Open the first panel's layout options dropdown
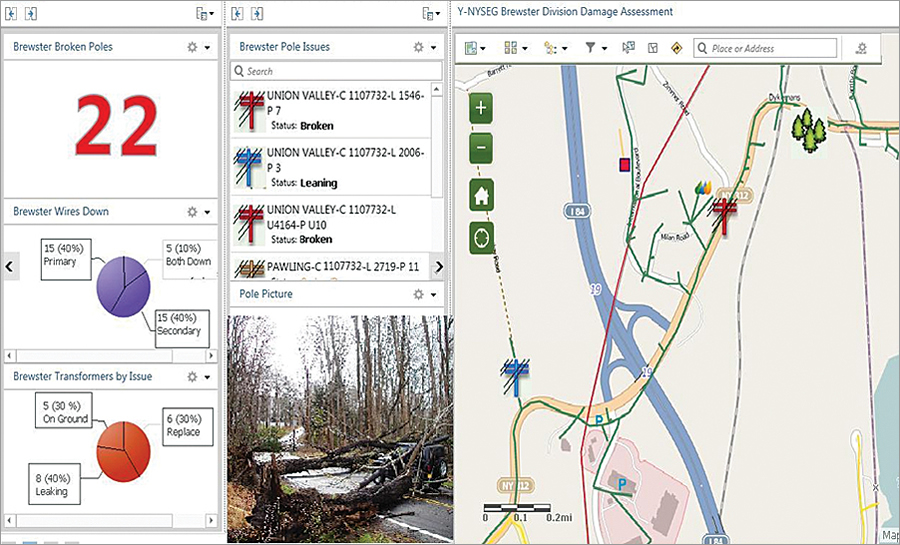Image resolution: width=900 pixels, height=545 pixels. pyautogui.click(x=205, y=14)
